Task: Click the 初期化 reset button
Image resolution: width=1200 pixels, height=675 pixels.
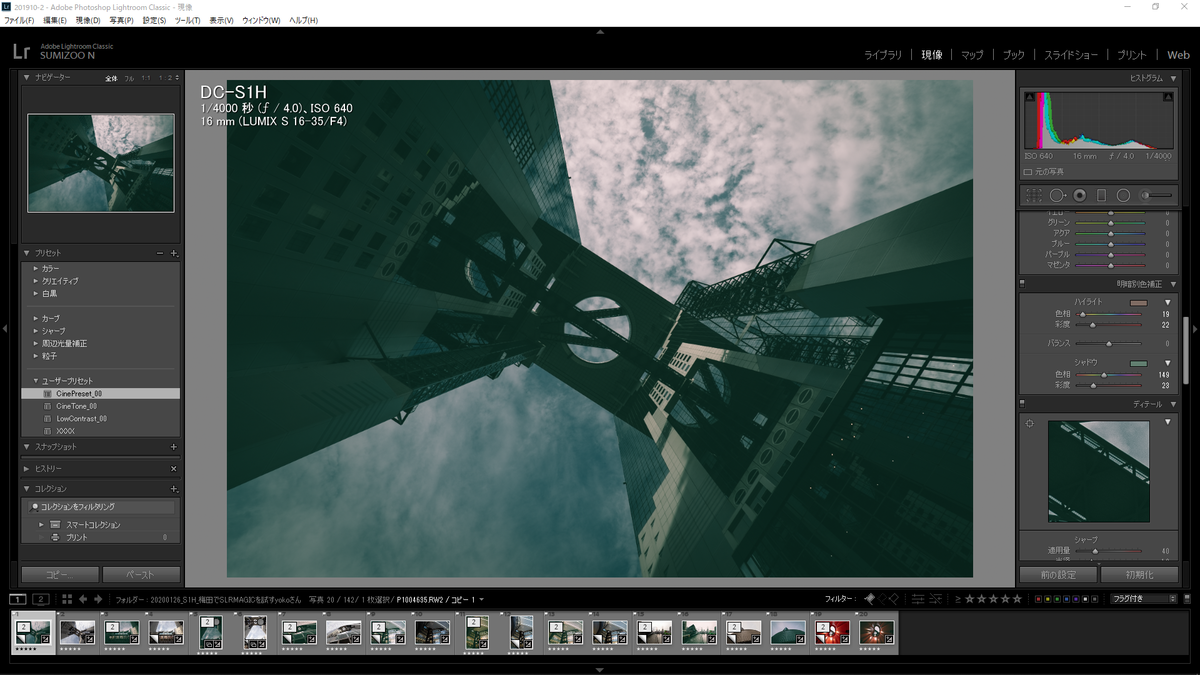Action: [x=1139, y=575]
